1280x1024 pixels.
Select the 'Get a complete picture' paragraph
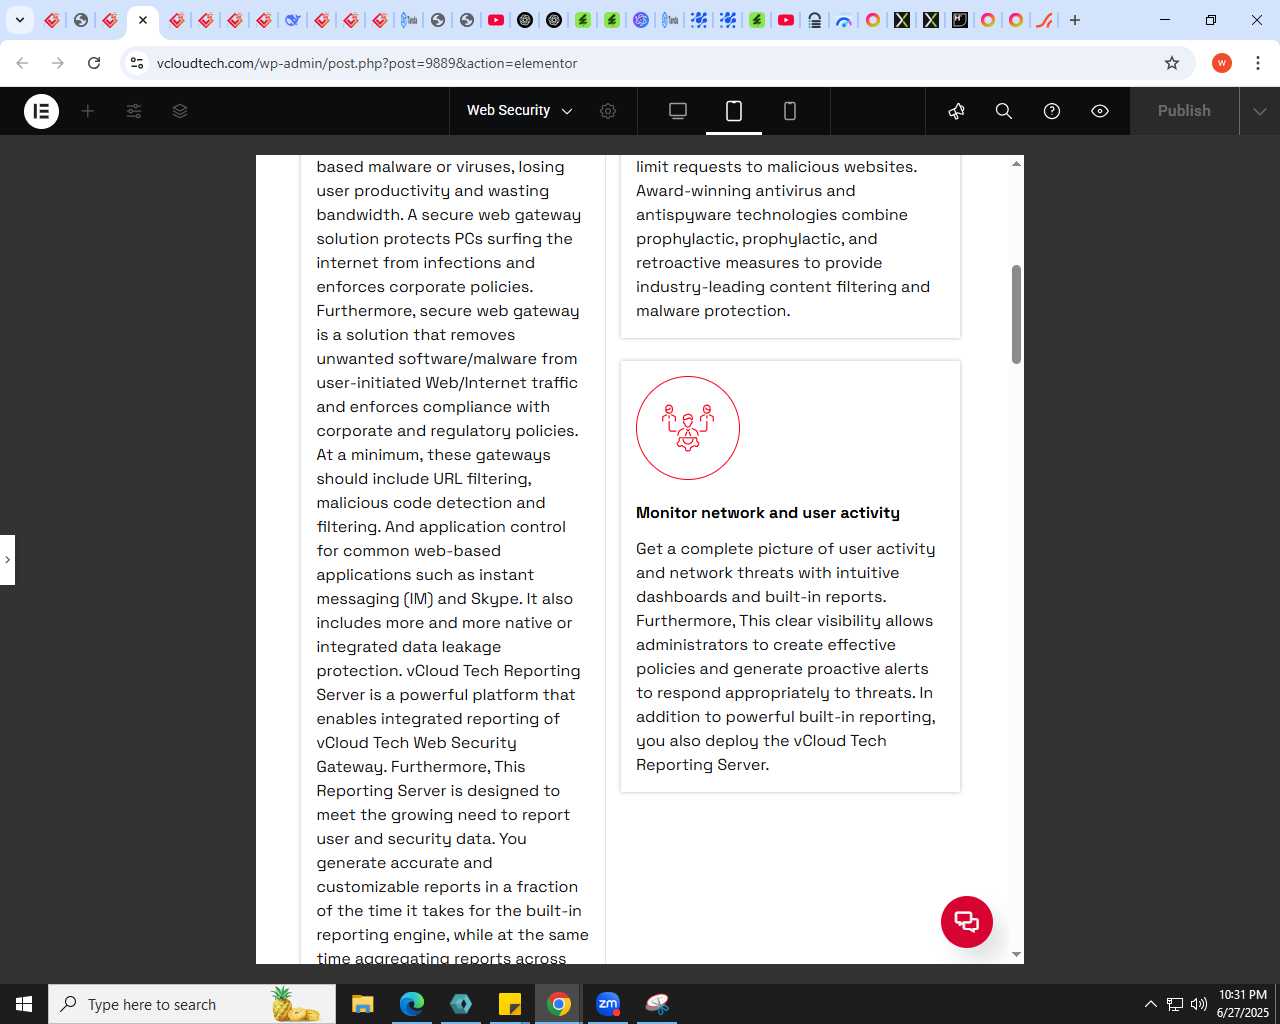click(787, 657)
